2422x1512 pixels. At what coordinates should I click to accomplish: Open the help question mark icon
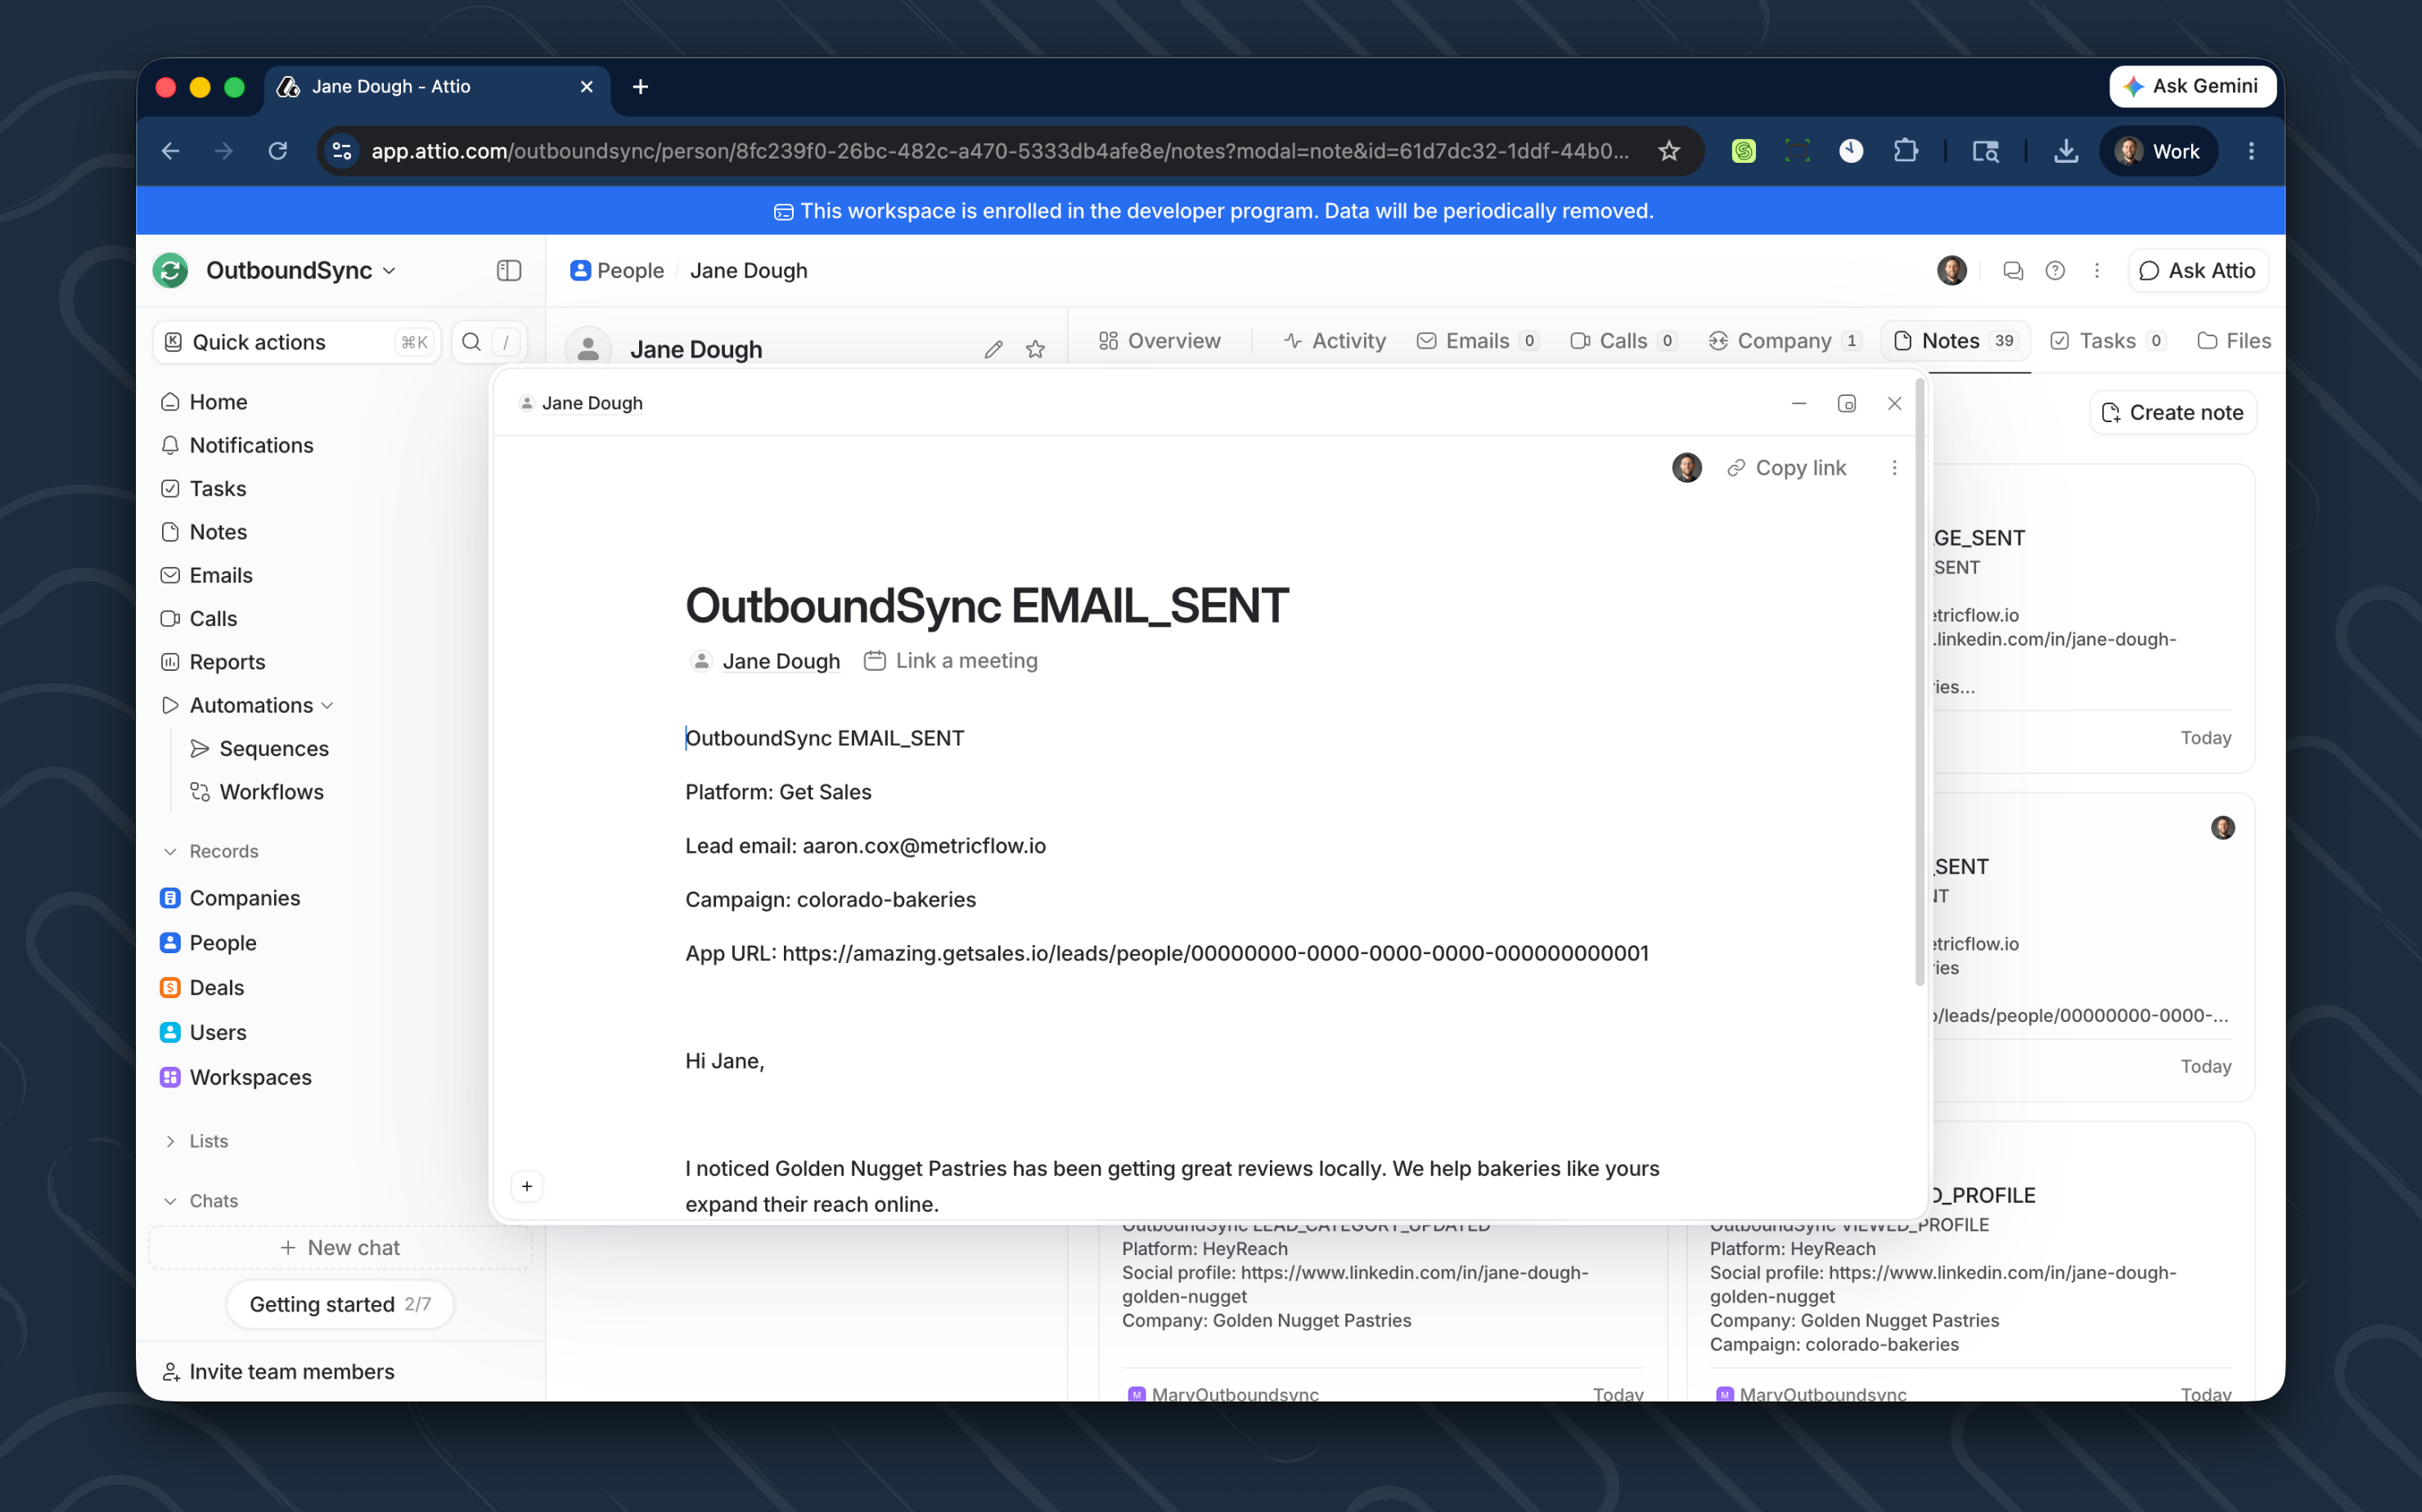2055,270
